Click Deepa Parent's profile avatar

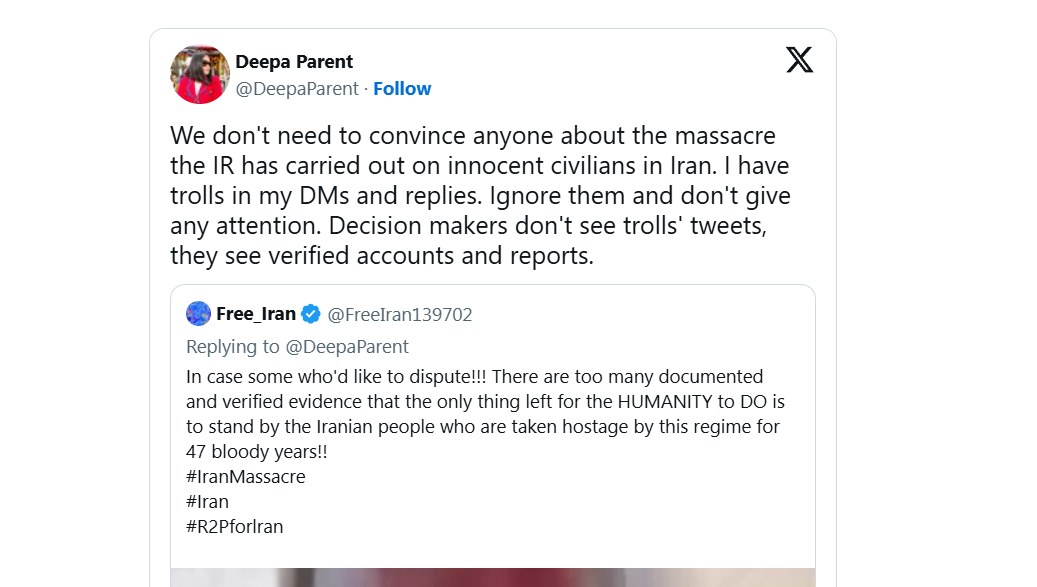pos(201,75)
